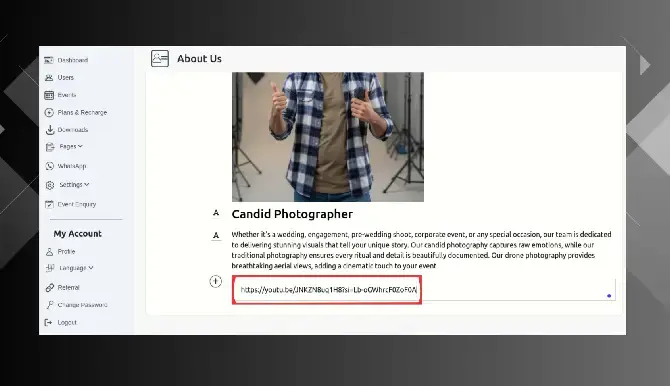Click the About Us page title
The height and width of the screenshot is (386, 670).
(200, 59)
